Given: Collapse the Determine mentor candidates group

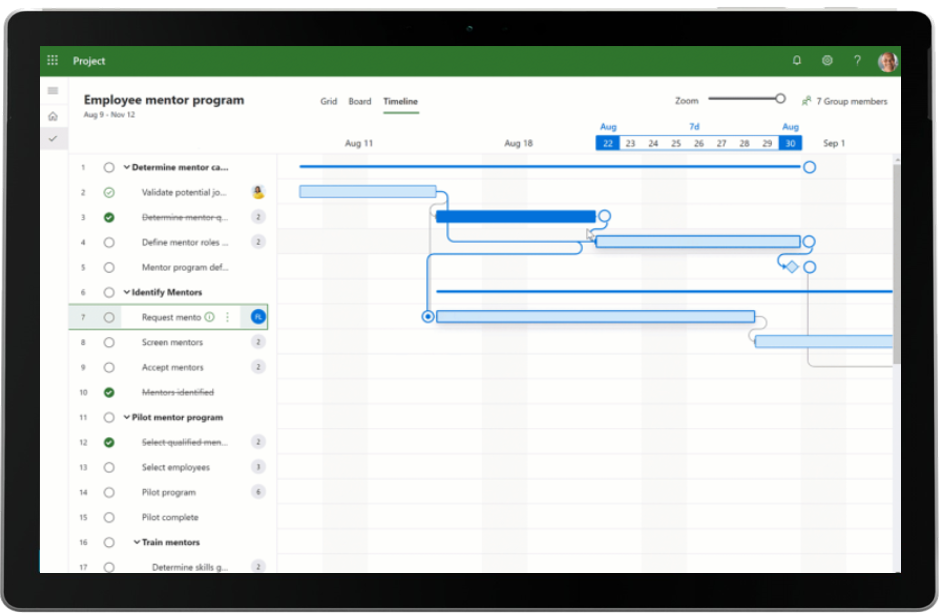Looking at the screenshot, I should coord(127,167).
